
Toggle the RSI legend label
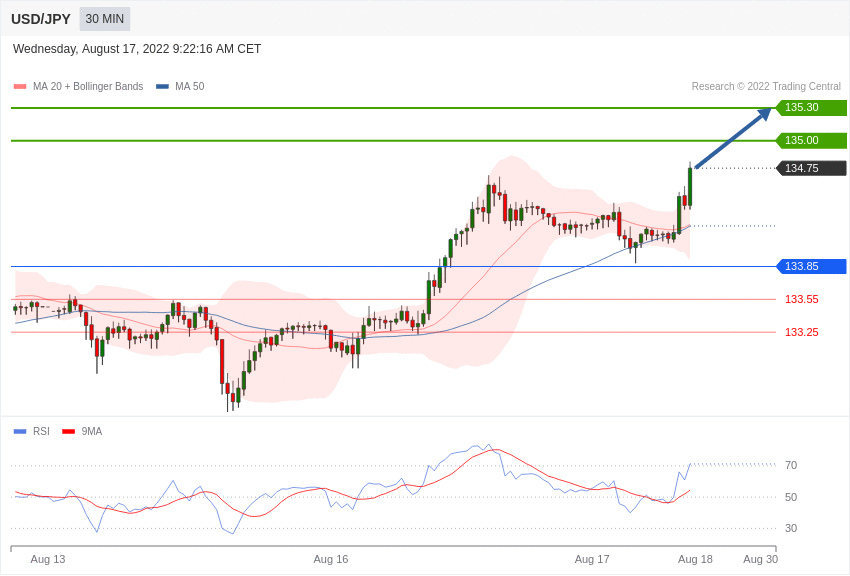[41, 432]
